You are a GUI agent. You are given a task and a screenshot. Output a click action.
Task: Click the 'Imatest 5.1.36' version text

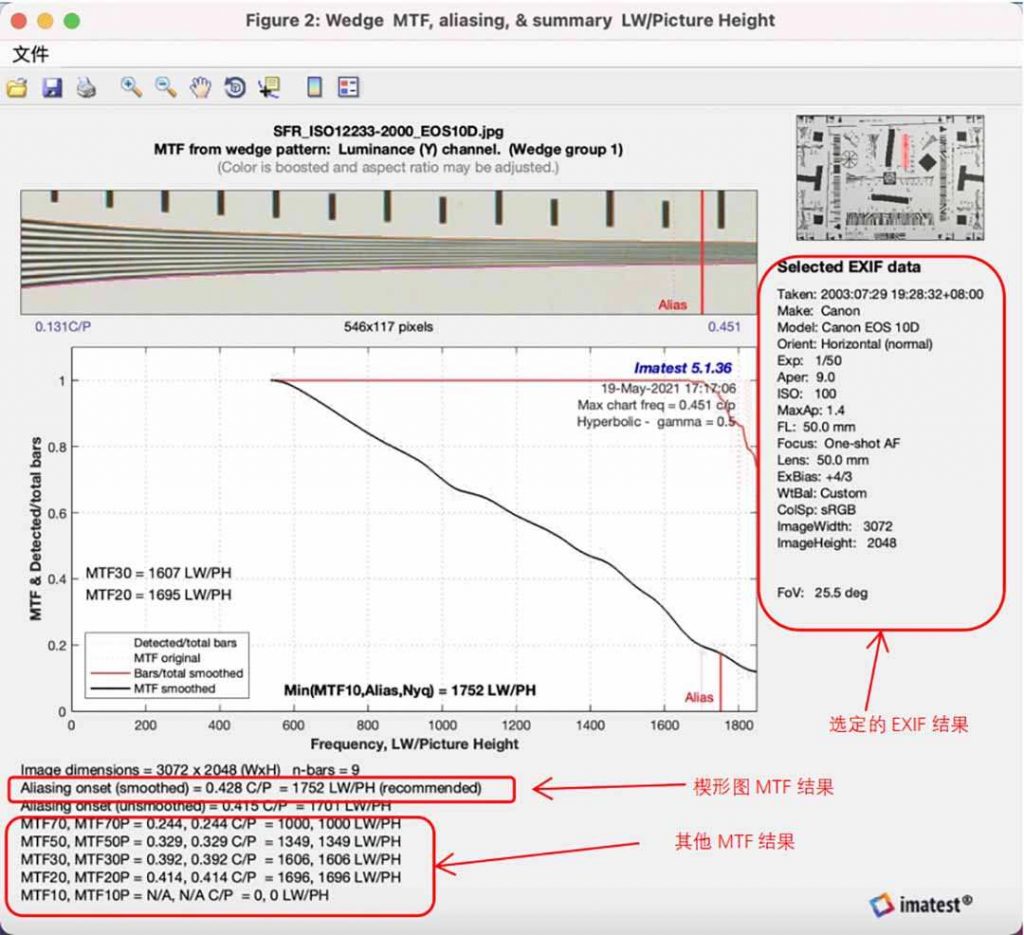(683, 368)
